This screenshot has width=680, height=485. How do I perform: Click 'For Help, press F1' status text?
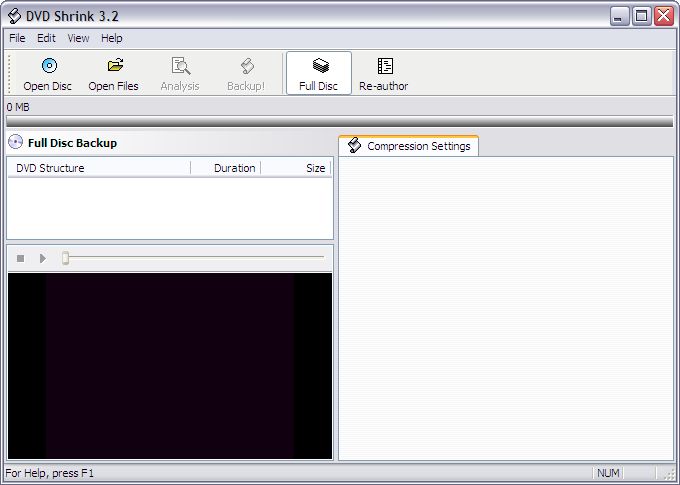coord(49,473)
